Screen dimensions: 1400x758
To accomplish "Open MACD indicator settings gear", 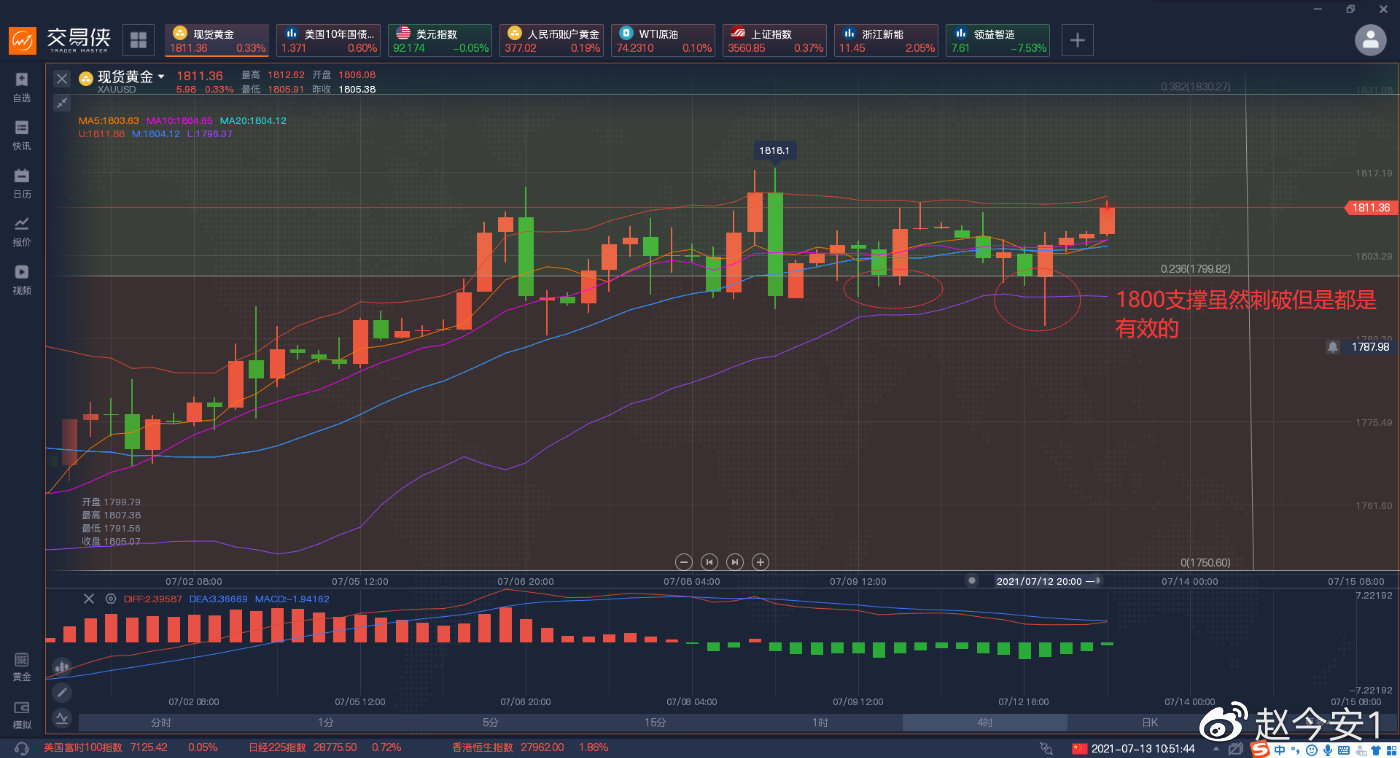I will click(110, 599).
